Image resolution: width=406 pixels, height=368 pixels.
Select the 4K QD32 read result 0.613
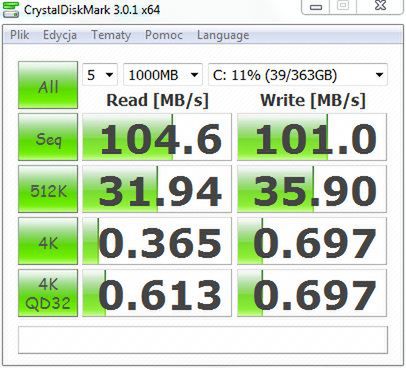click(x=157, y=293)
